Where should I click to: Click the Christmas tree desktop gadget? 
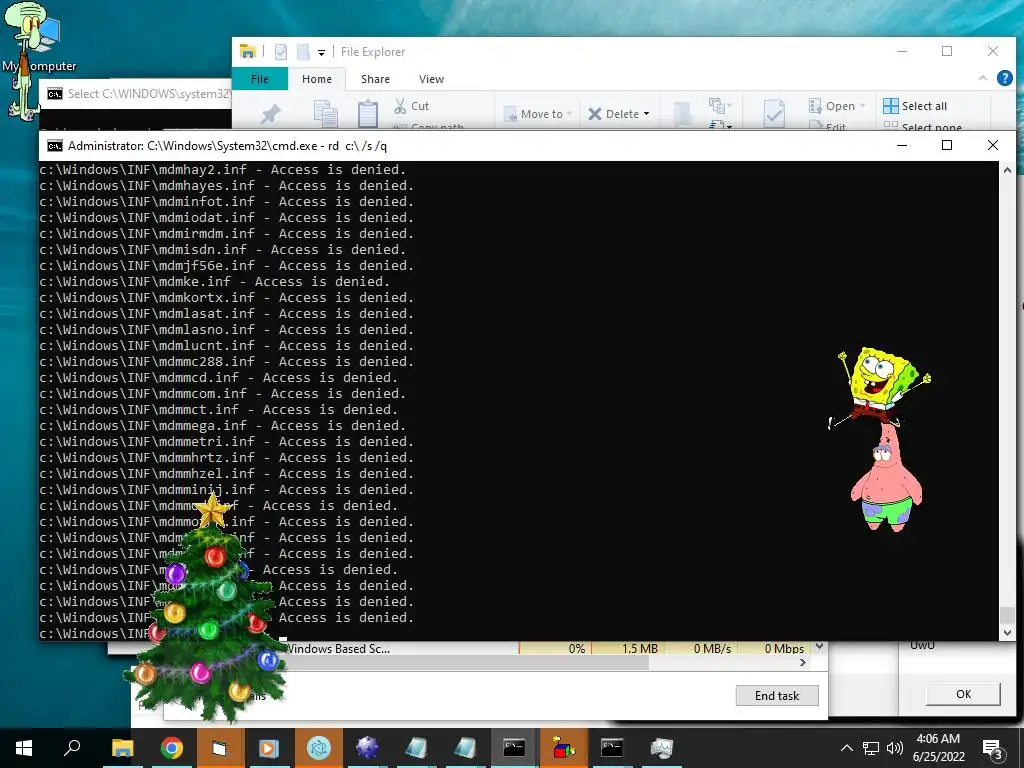click(208, 609)
